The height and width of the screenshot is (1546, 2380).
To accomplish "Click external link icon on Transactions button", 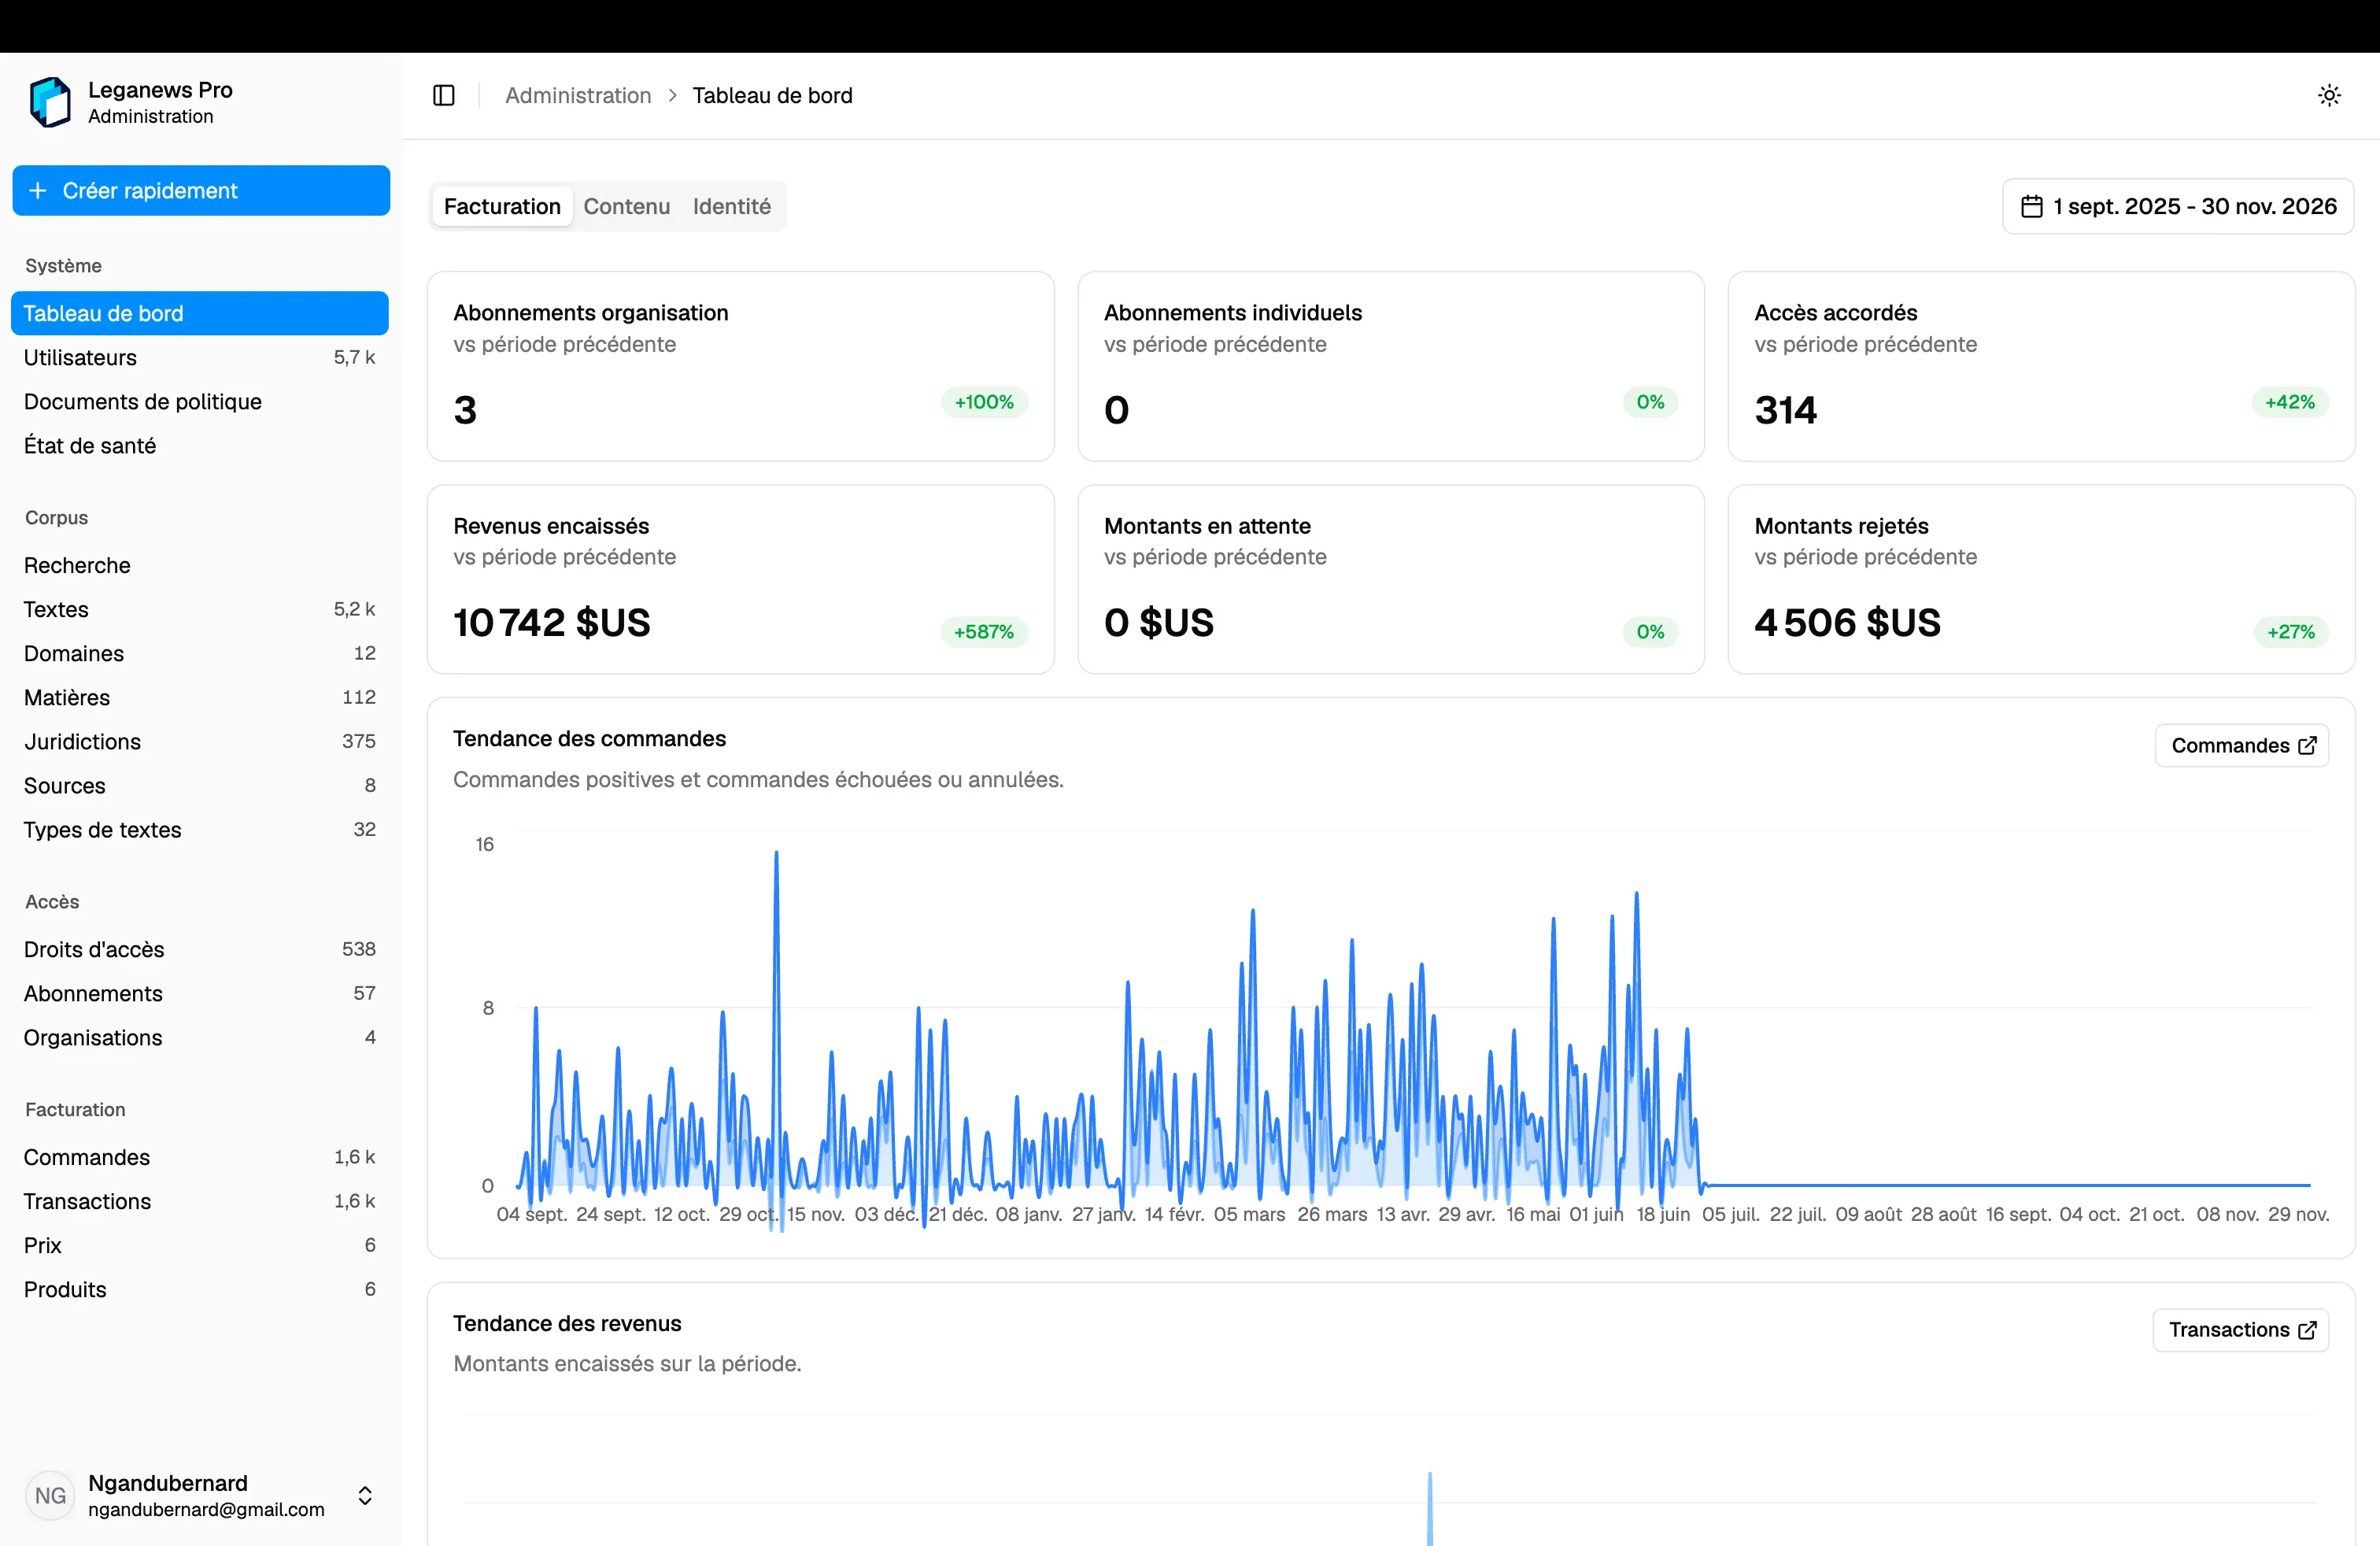I will tap(2307, 1330).
